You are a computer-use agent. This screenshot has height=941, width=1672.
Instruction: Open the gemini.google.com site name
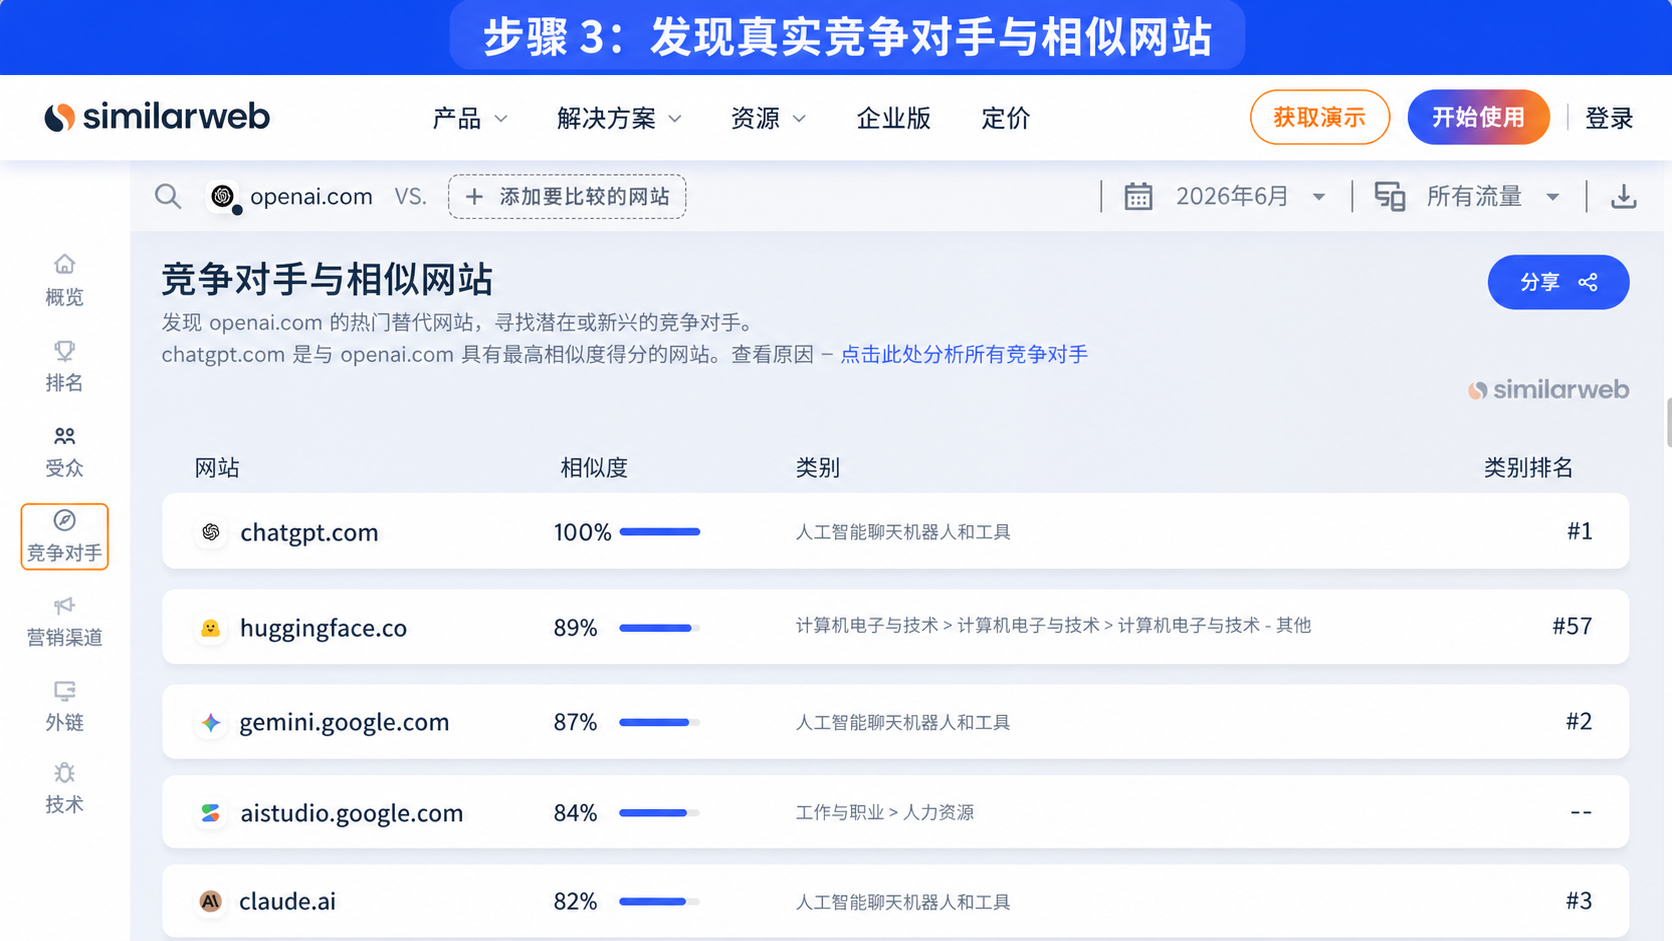click(344, 722)
